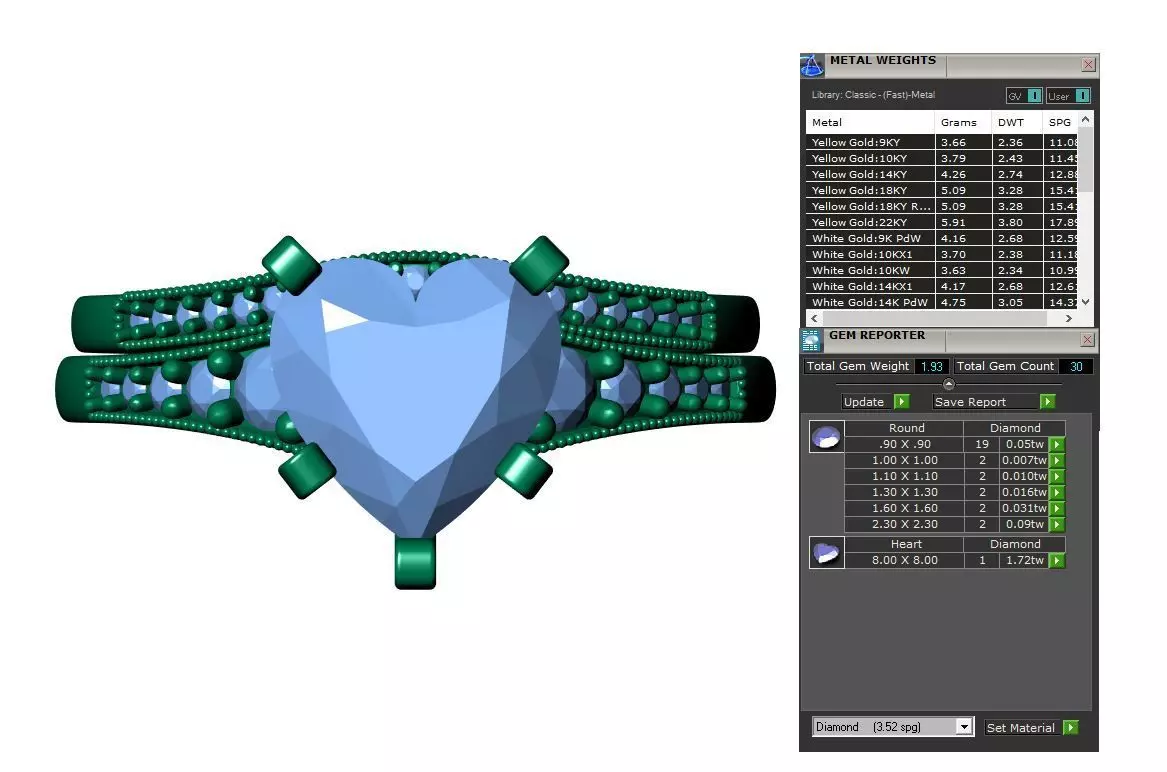Click the 3.05 DWT cell for 14K PdW

pyautogui.click(x=1017, y=302)
